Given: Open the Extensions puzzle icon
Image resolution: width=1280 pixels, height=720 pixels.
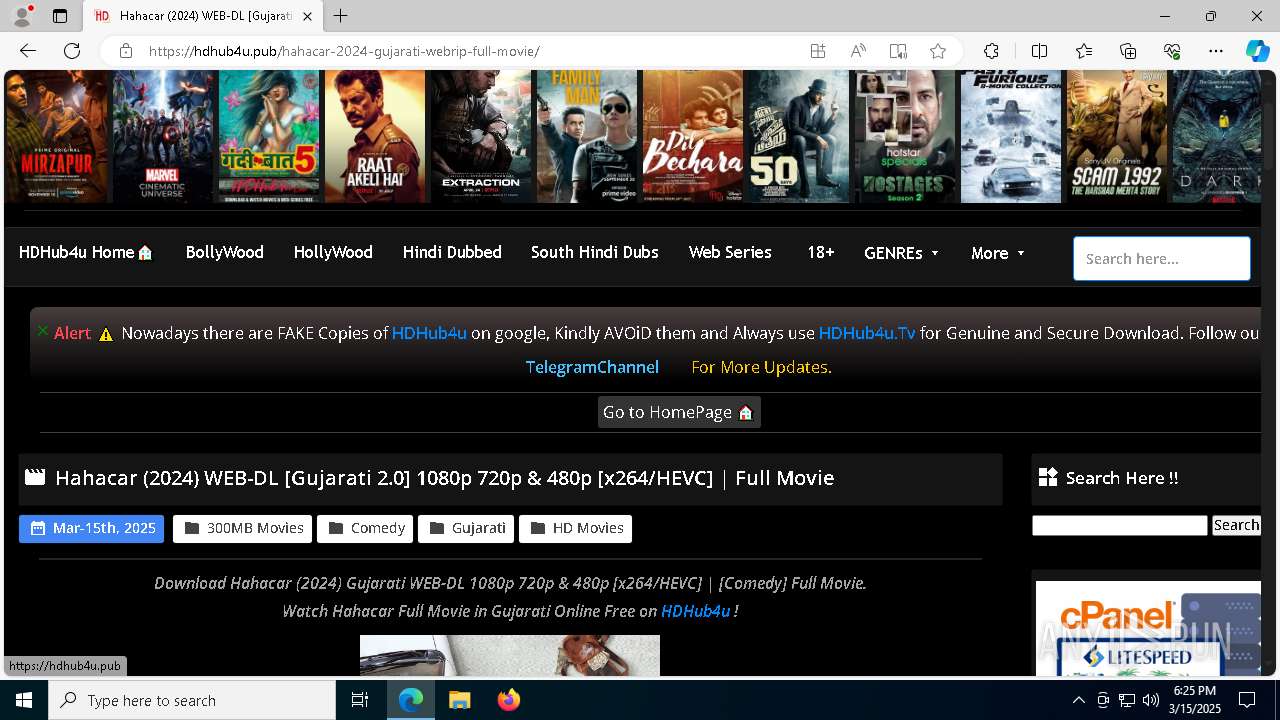Looking at the screenshot, I should point(991,51).
